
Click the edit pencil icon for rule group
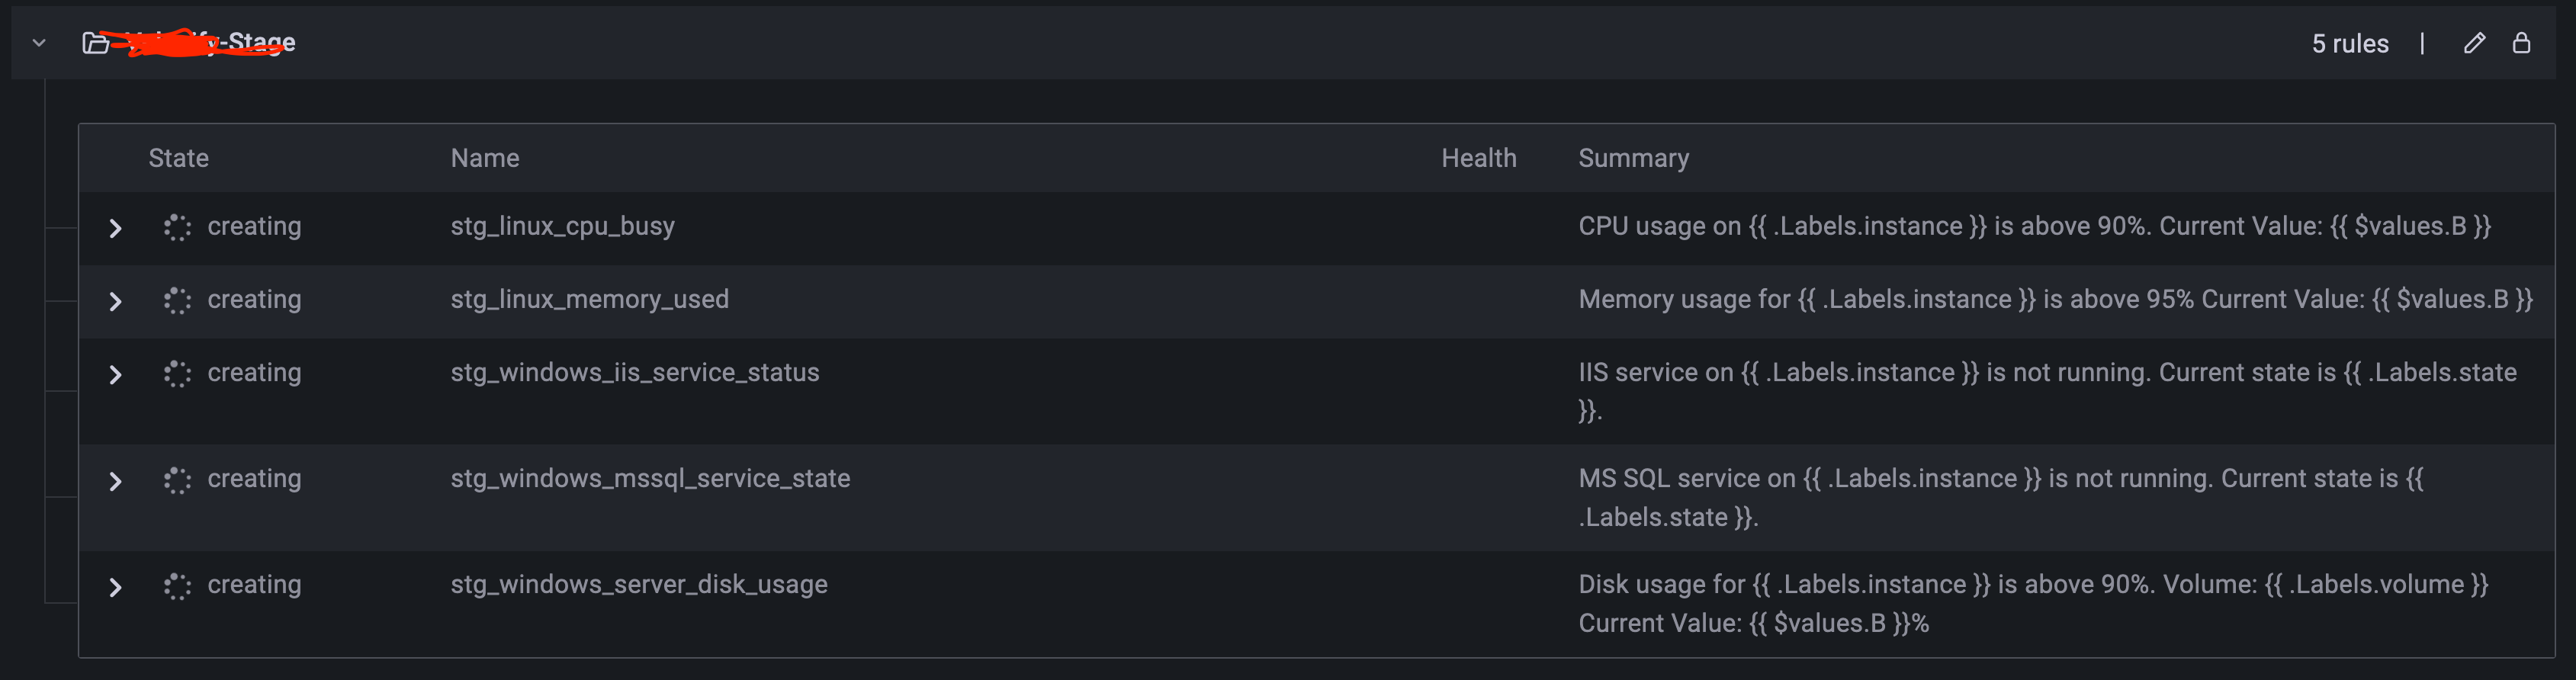tap(2473, 43)
